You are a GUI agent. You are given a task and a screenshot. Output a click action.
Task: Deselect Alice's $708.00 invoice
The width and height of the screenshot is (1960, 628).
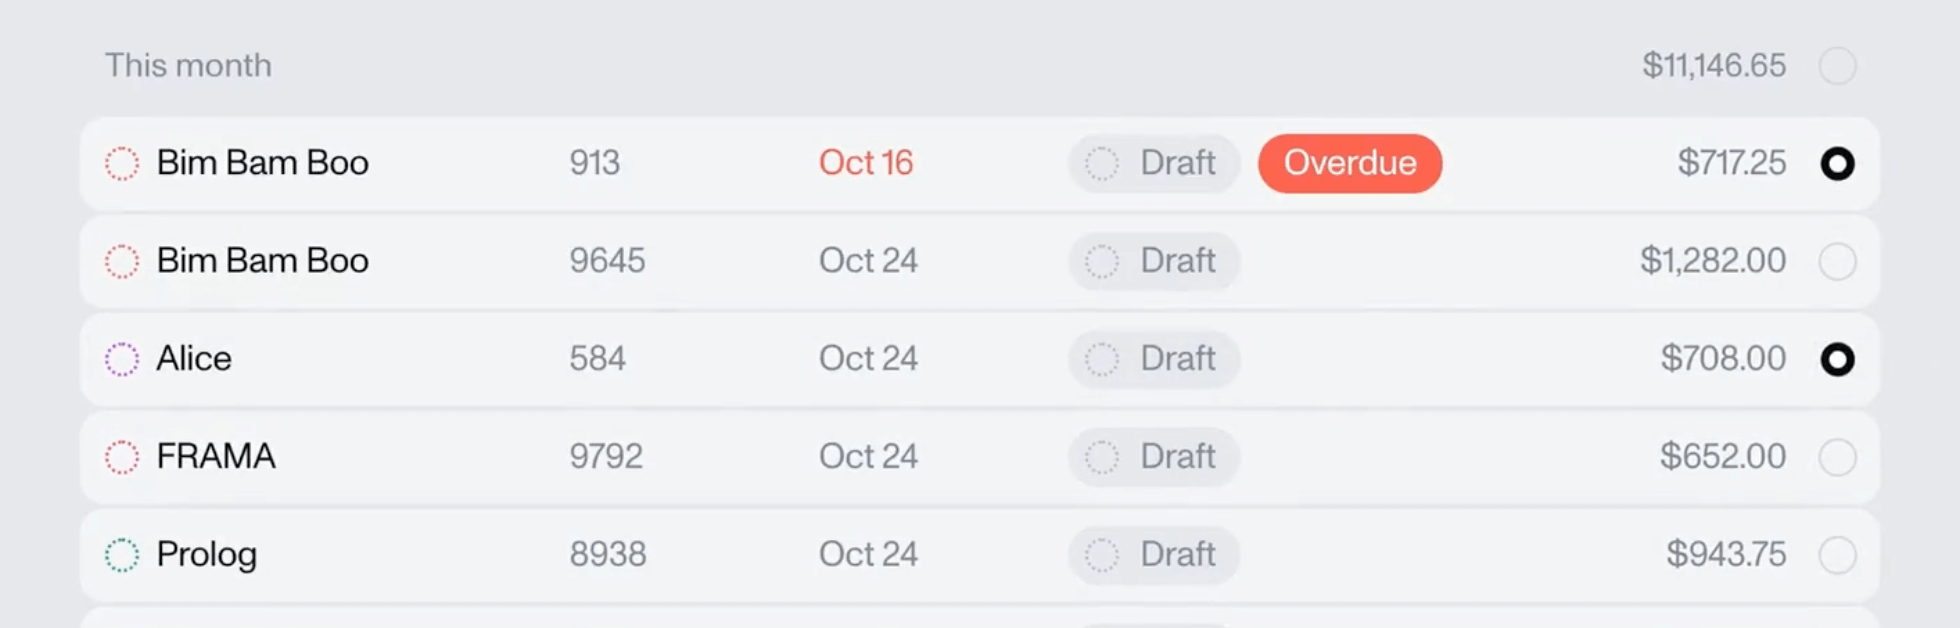click(1837, 359)
